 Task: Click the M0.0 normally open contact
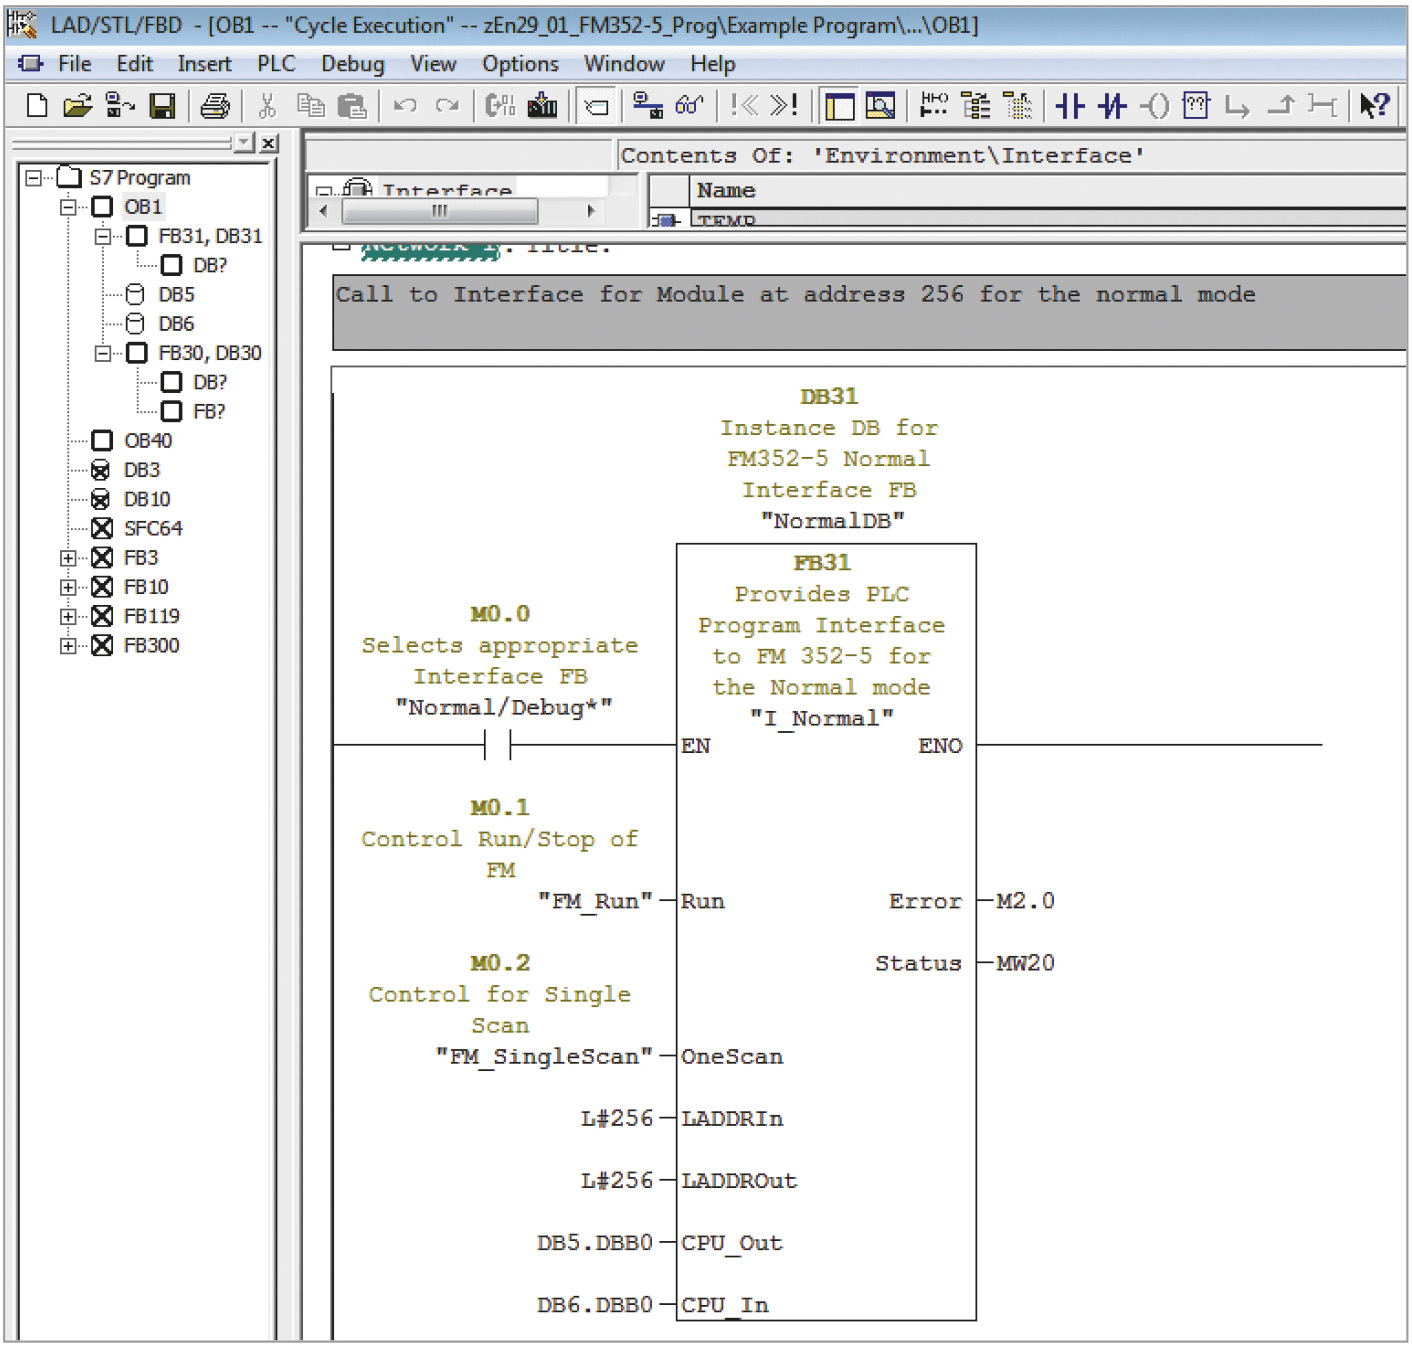tap(497, 745)
